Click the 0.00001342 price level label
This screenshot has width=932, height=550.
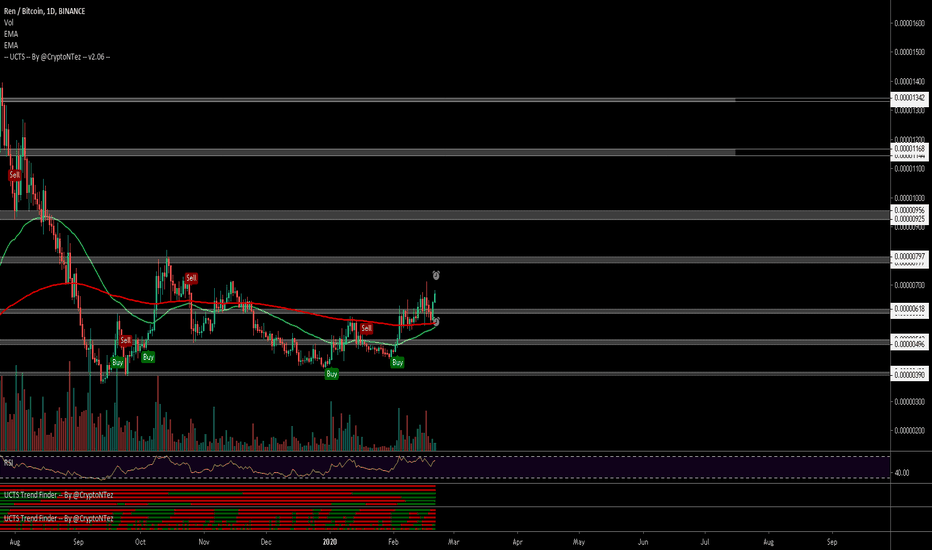(x=909, y=98)
